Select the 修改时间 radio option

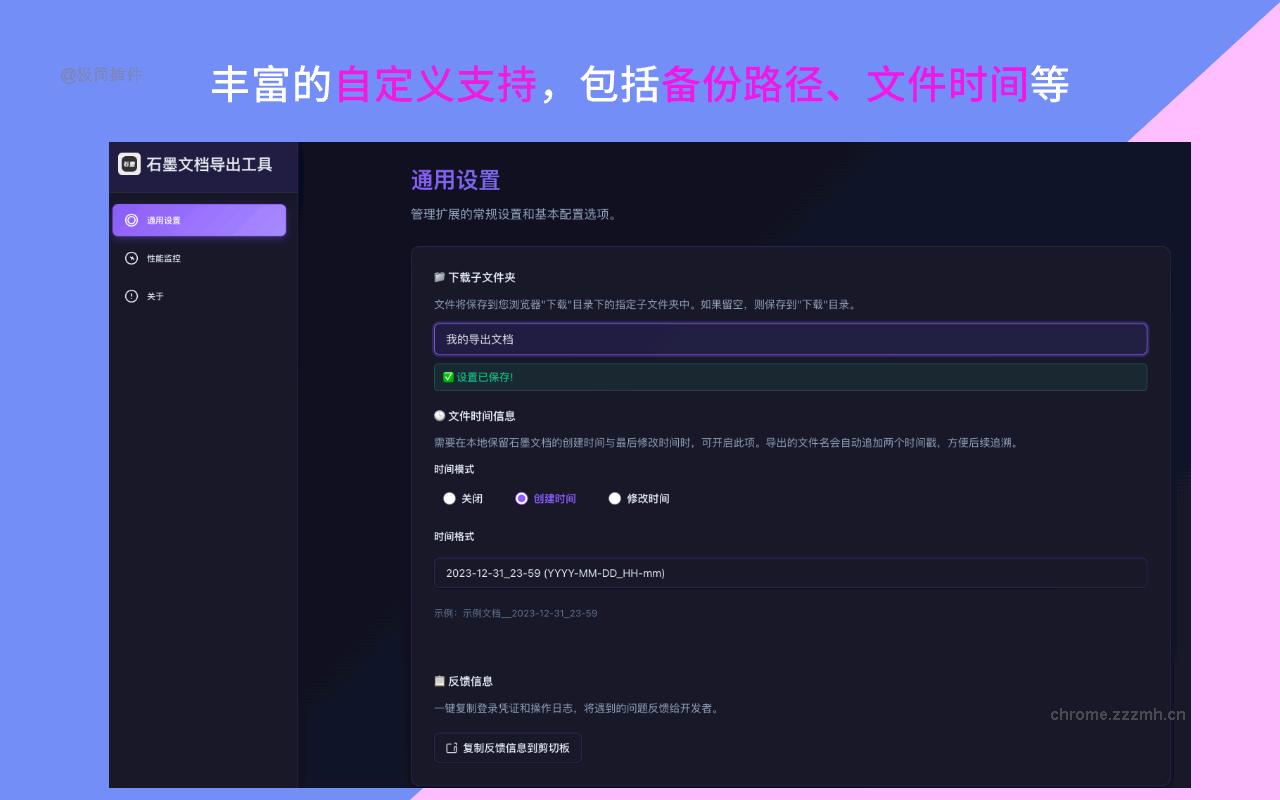615,498
